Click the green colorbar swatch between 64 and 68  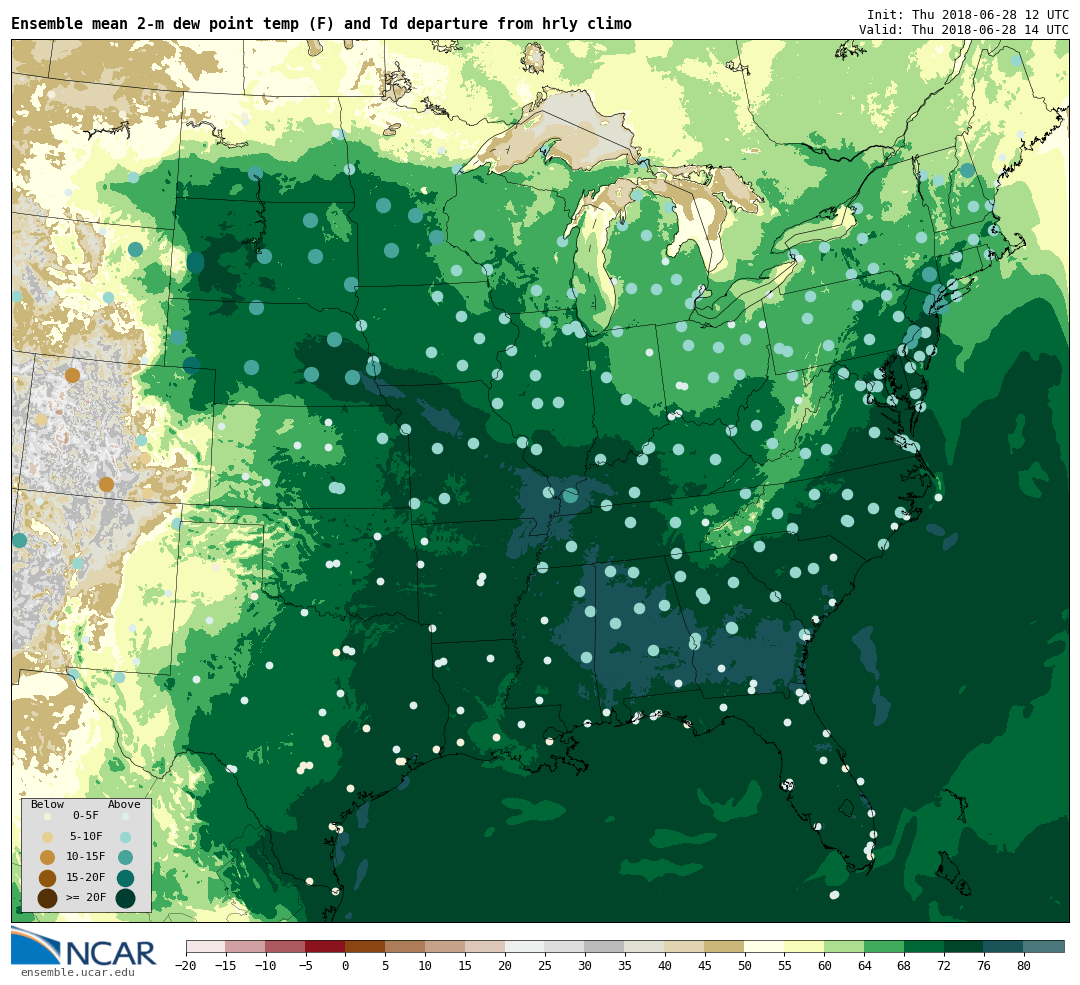[x=884, y=946]
